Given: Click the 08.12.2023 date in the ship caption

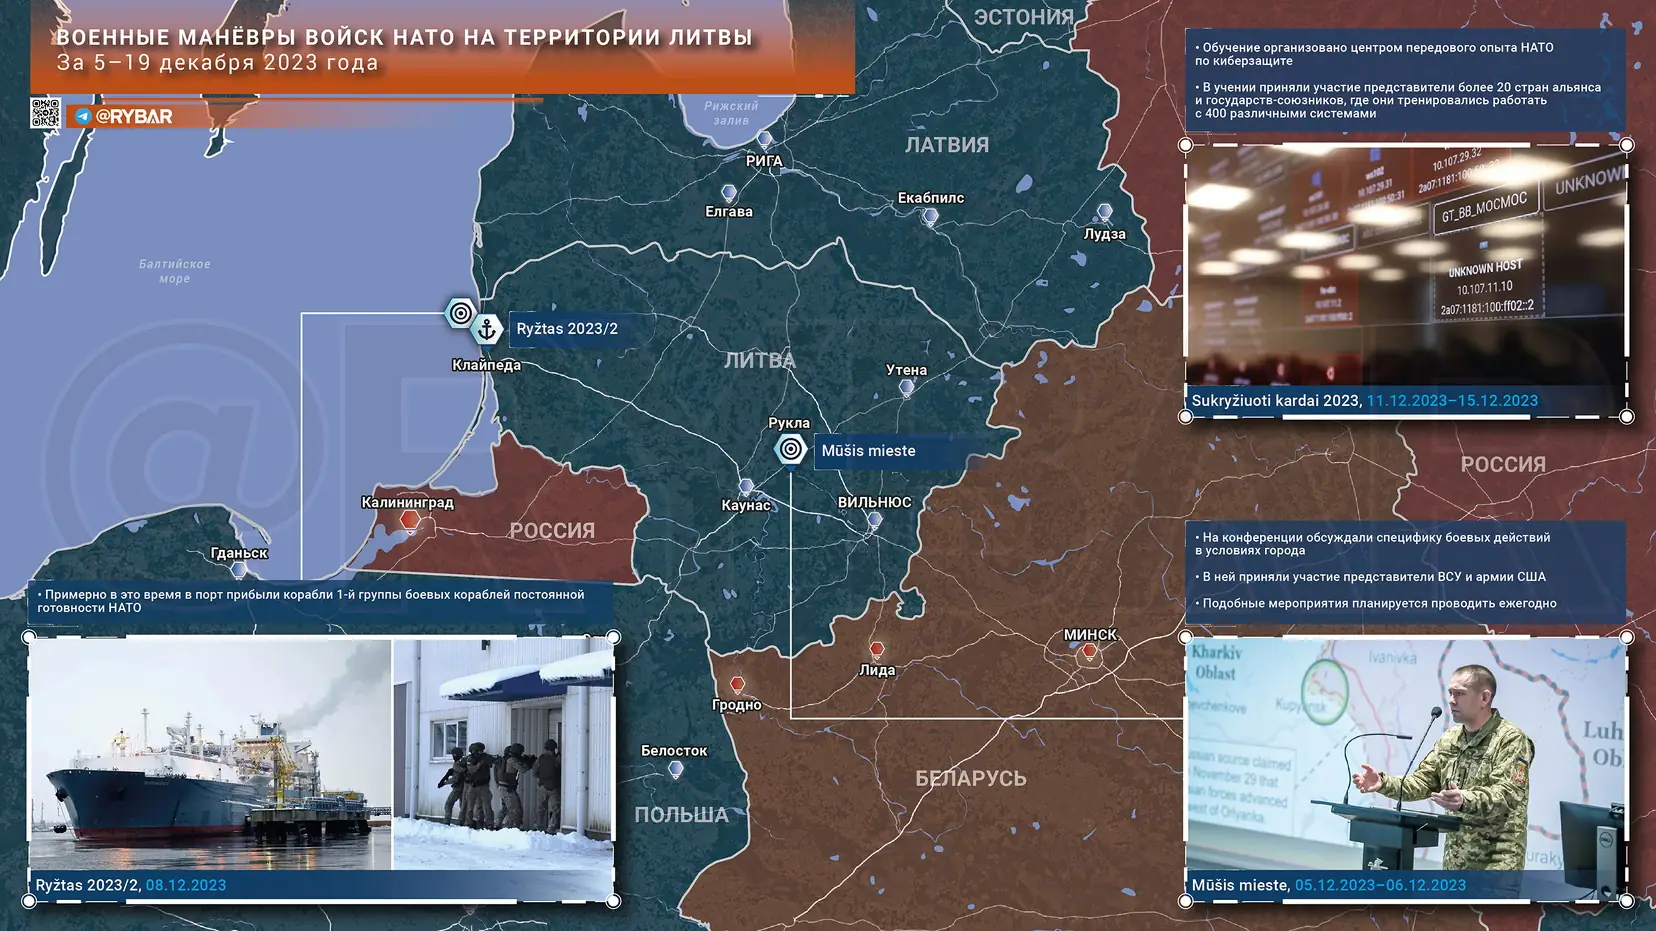Looking at the screenshot, I should click(186, 884).
